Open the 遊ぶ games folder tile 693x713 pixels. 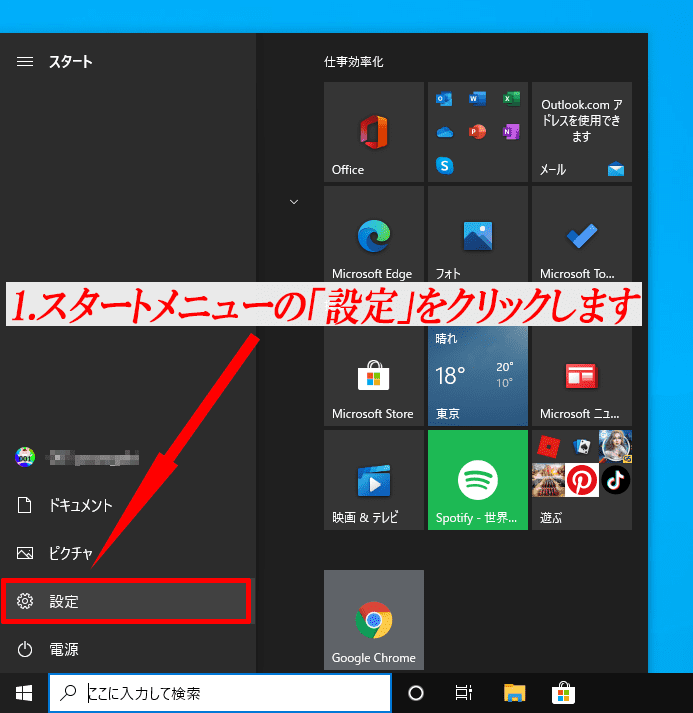(x=581, y=480)
